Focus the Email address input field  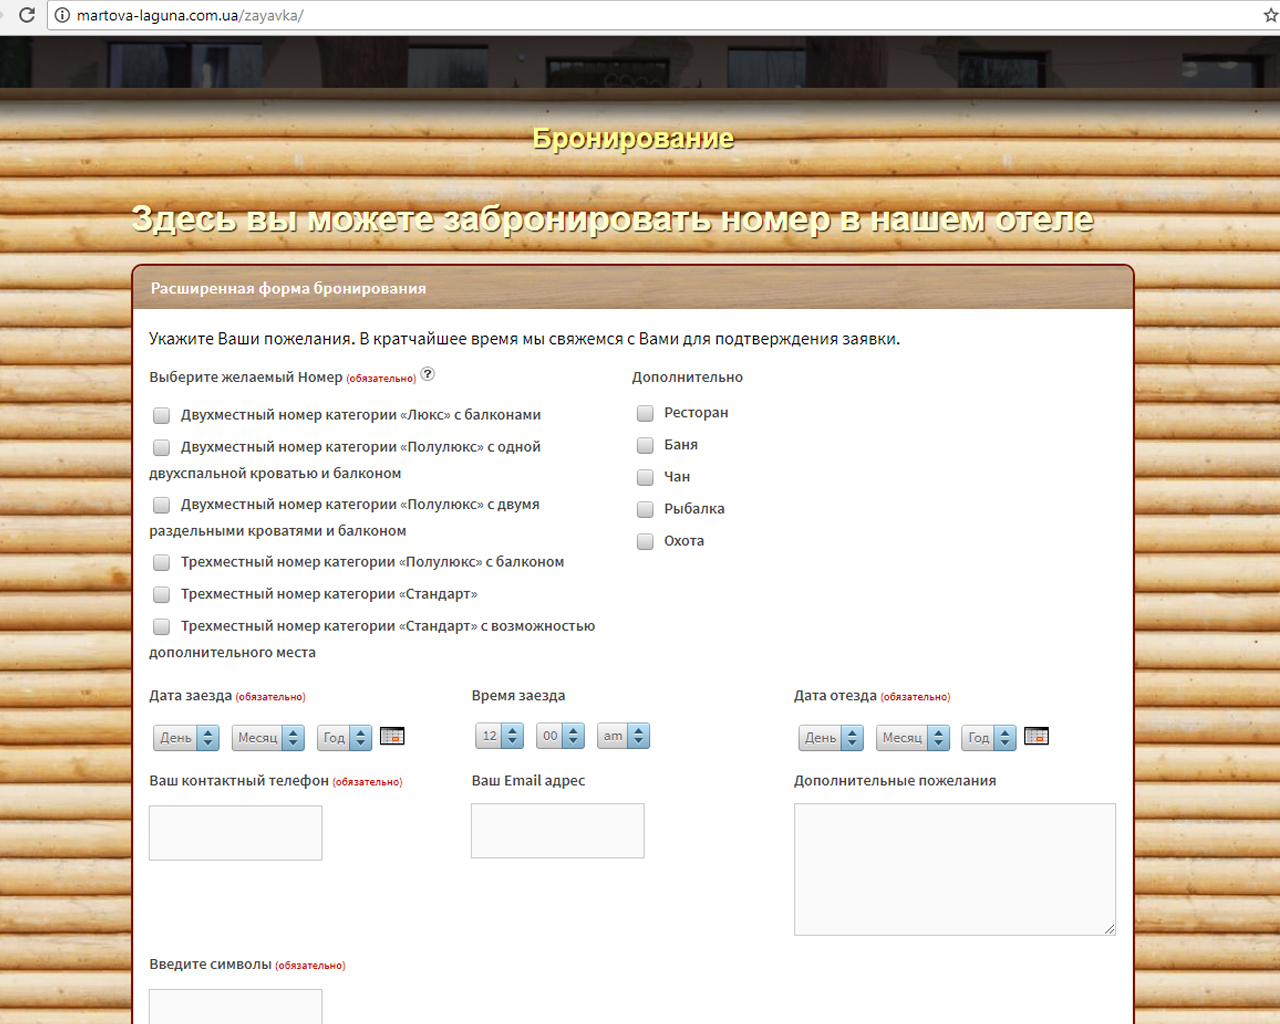pos(557,831)
